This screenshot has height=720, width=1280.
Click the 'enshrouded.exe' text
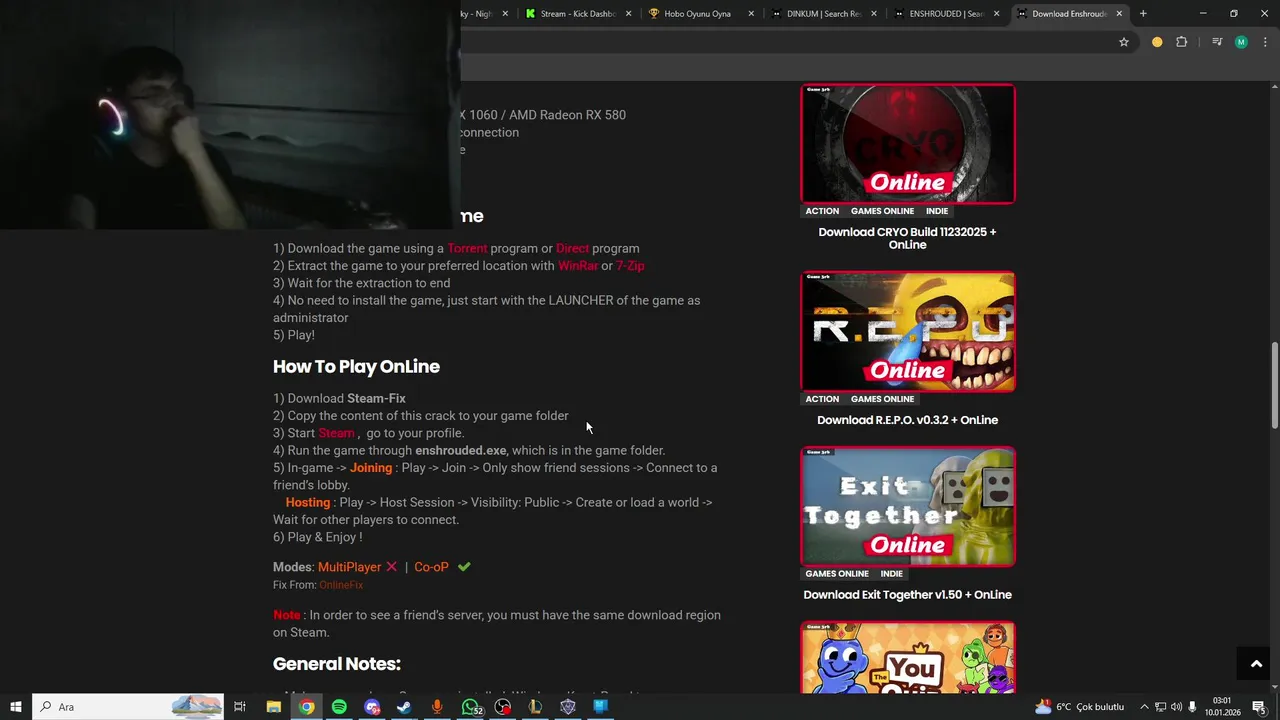click(461, 450)
